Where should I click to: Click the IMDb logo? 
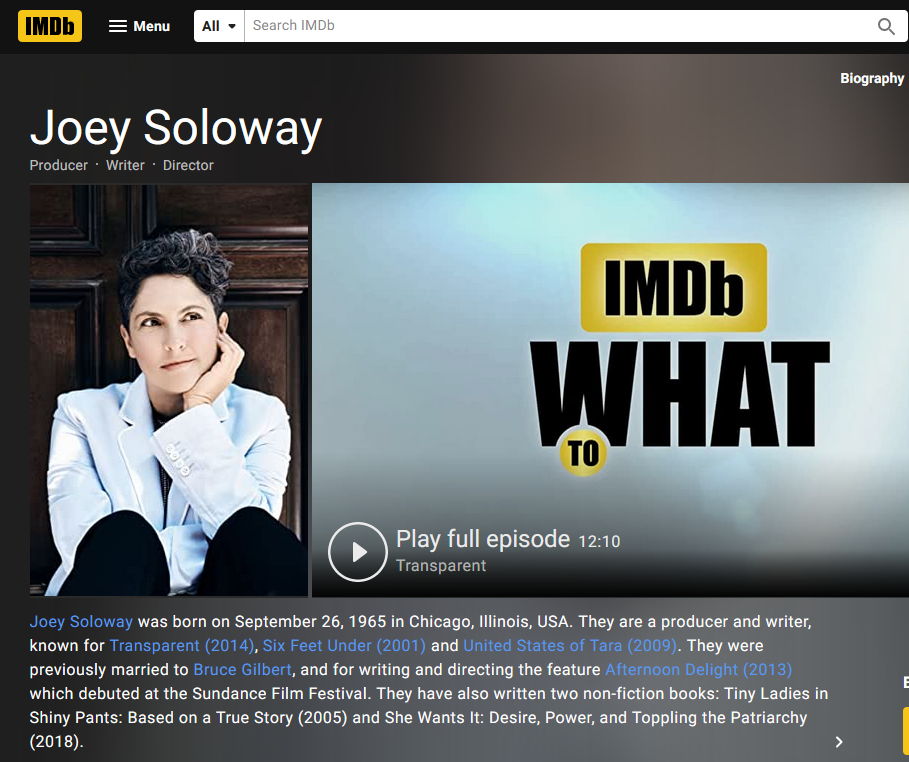(50, 26)
